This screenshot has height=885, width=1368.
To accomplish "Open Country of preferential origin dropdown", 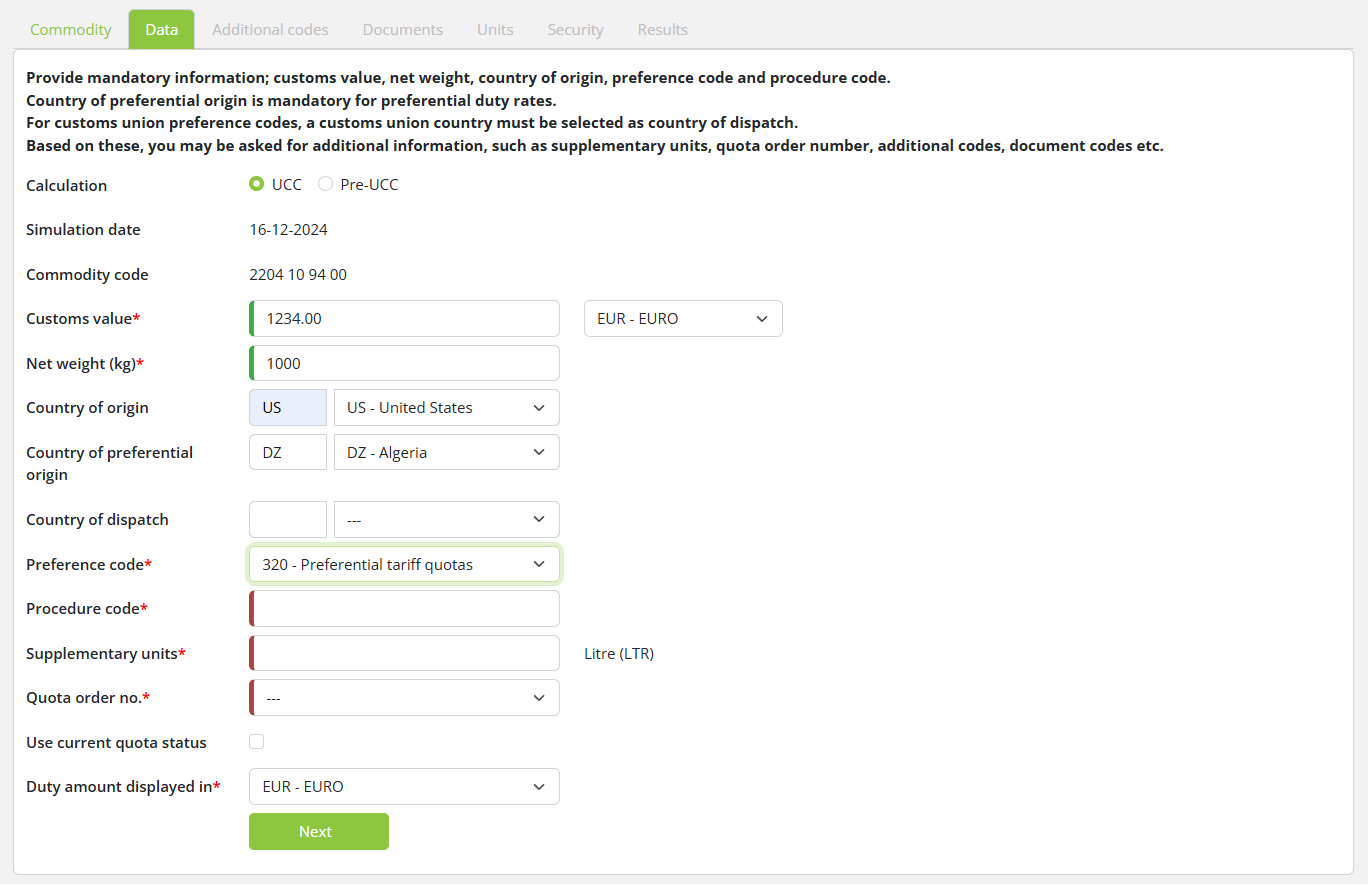I will tap(446, 453).
